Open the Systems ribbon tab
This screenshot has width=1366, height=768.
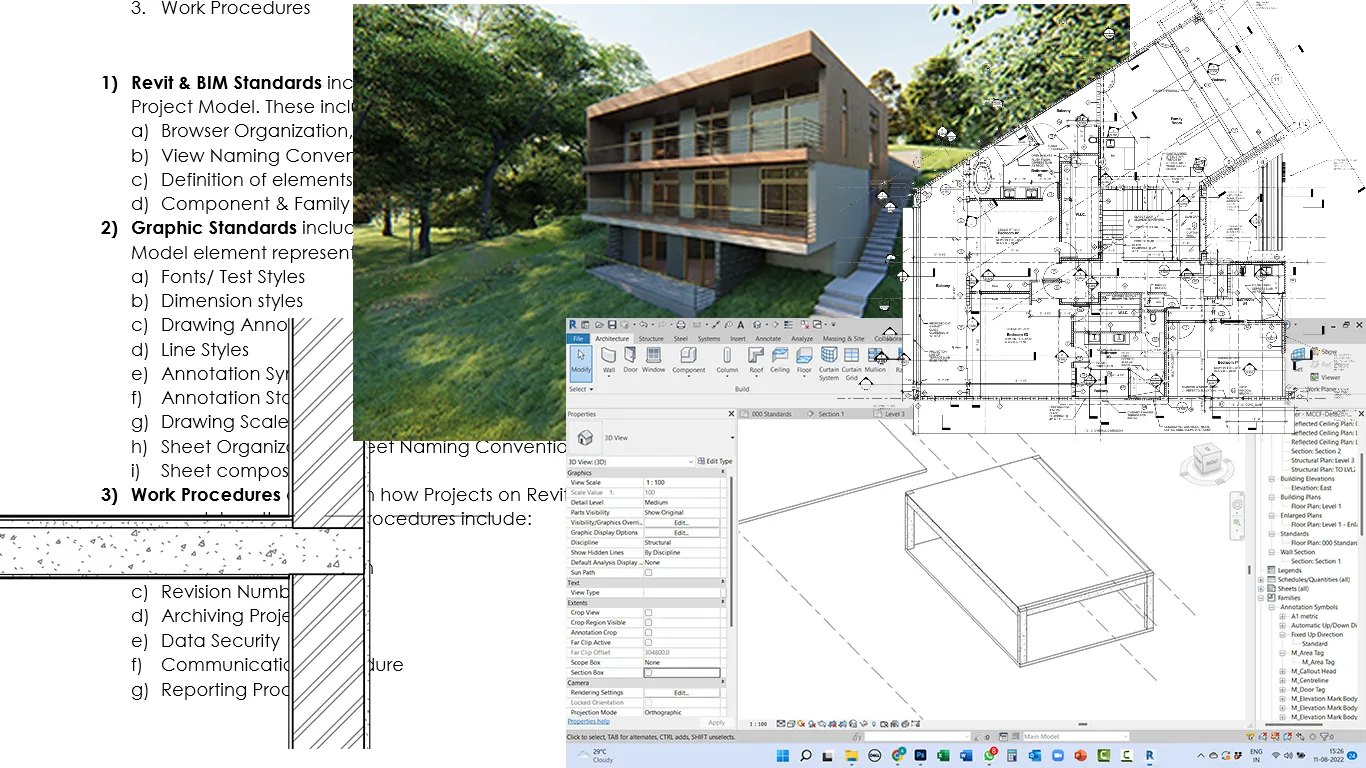(709, 339)
